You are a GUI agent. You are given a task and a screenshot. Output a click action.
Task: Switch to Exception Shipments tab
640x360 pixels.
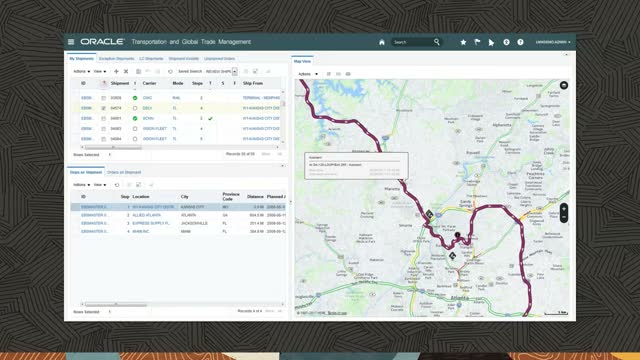[116, 59]
